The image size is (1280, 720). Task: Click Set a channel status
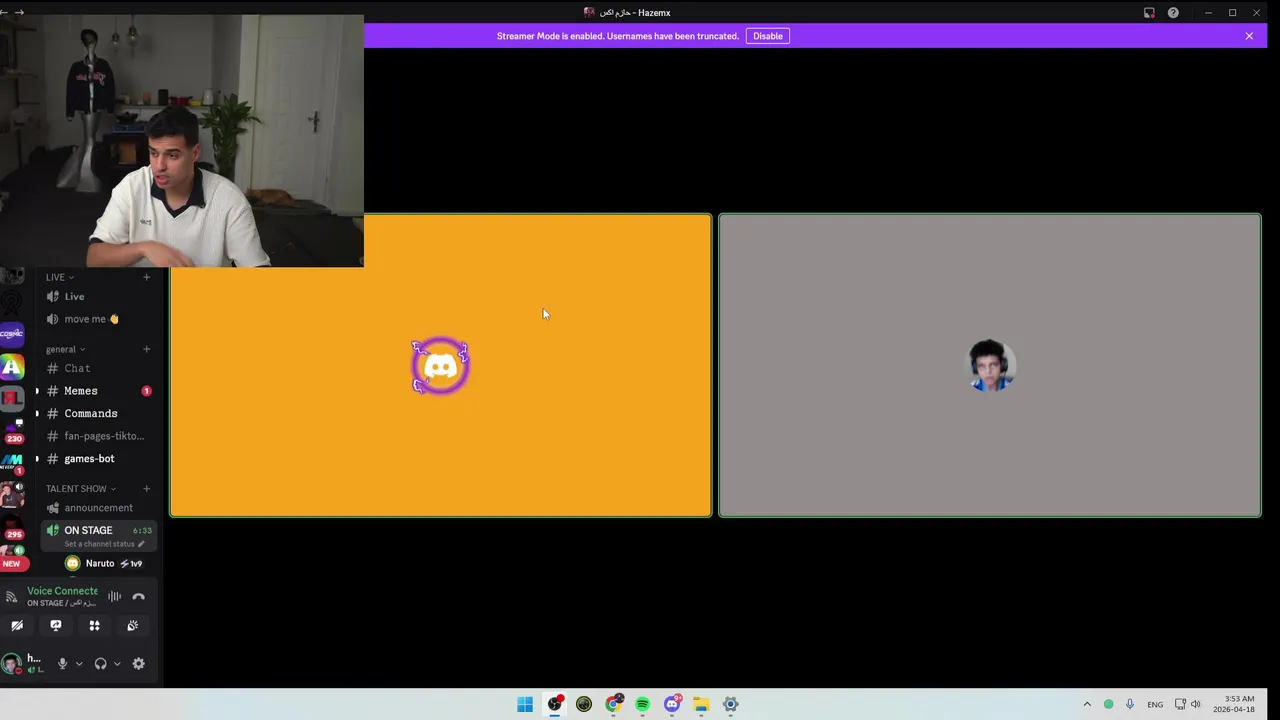pyautogui.click(x=104, y=544)
